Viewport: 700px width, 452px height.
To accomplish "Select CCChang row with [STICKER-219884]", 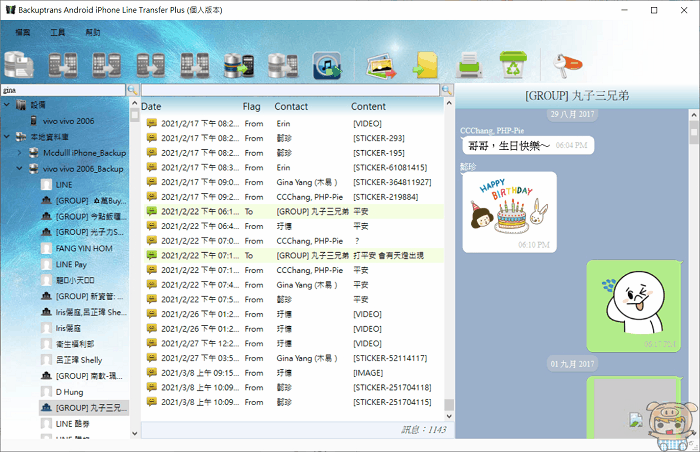I will pos(292,197).
